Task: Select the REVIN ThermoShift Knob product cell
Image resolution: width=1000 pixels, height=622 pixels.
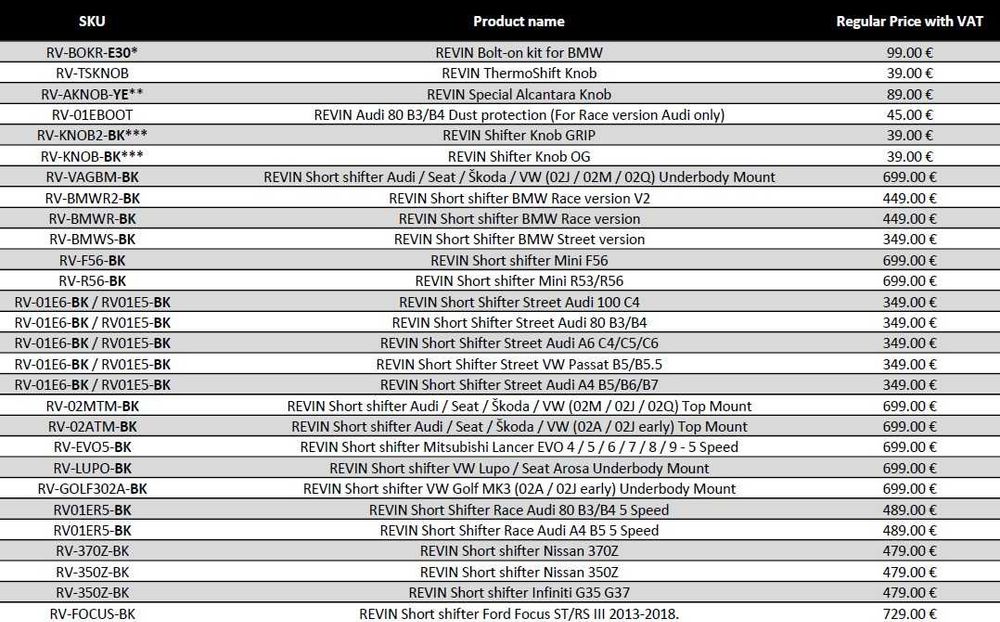Action: (x=519, y=73)
